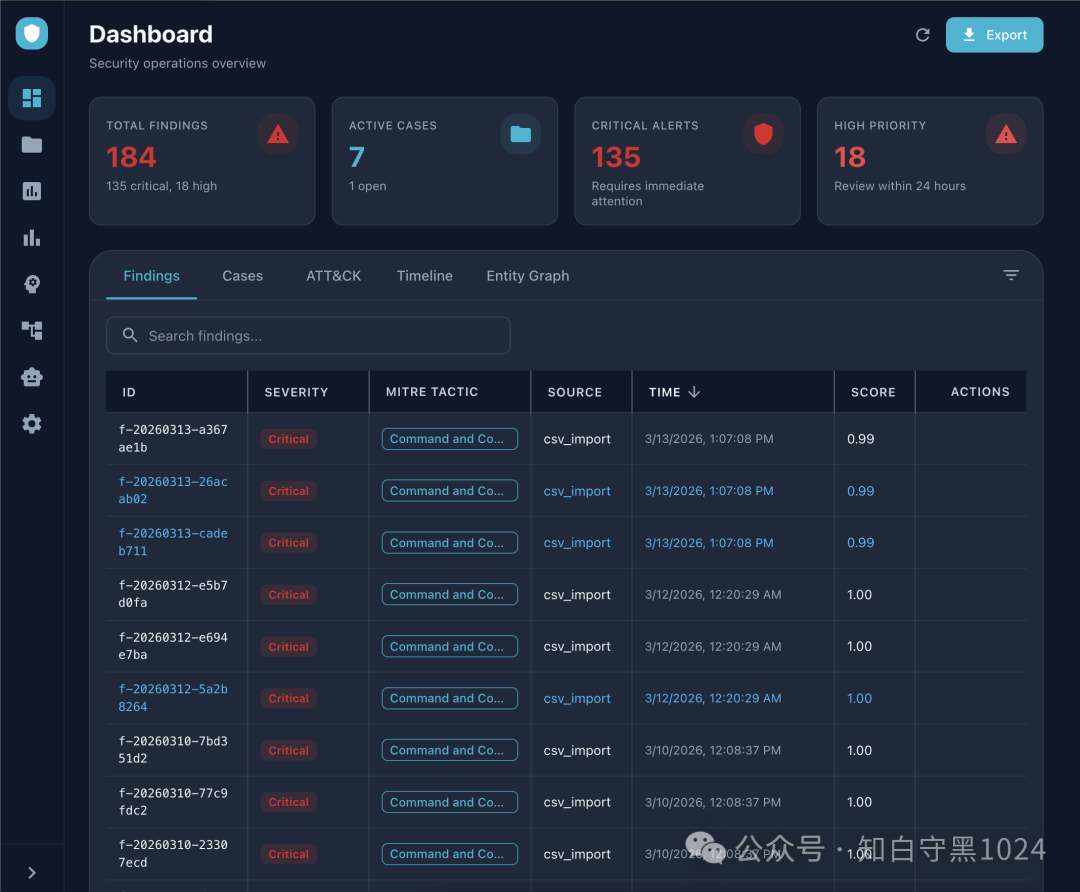Click the Total Findings count 184

132,157
